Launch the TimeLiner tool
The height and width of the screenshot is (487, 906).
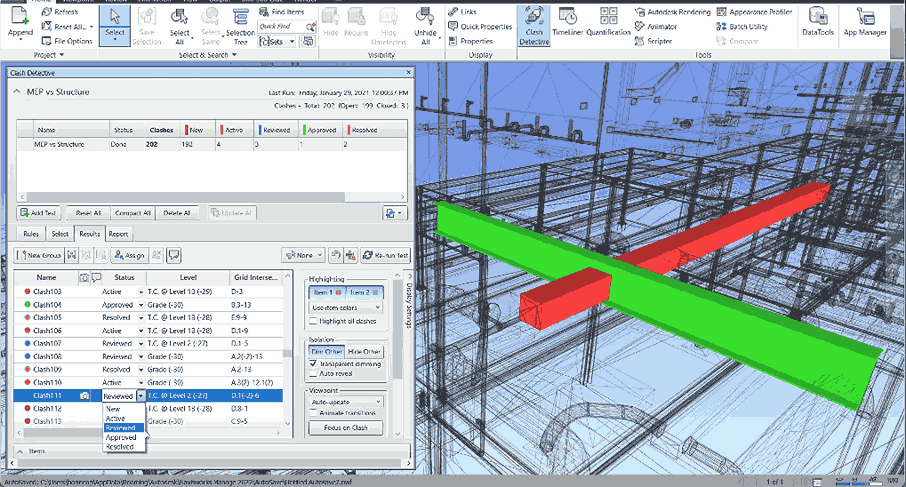pos(567,24)
